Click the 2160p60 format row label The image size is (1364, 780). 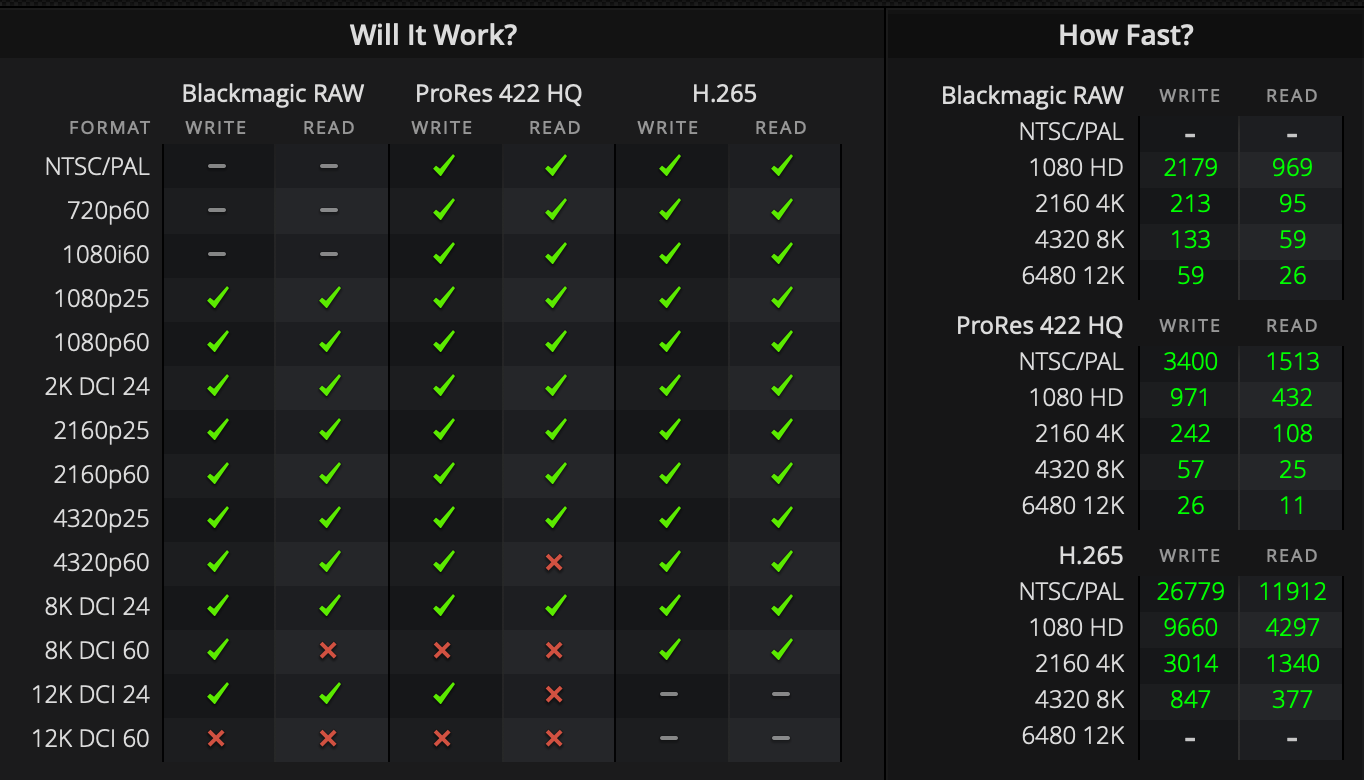click(101, 474)
